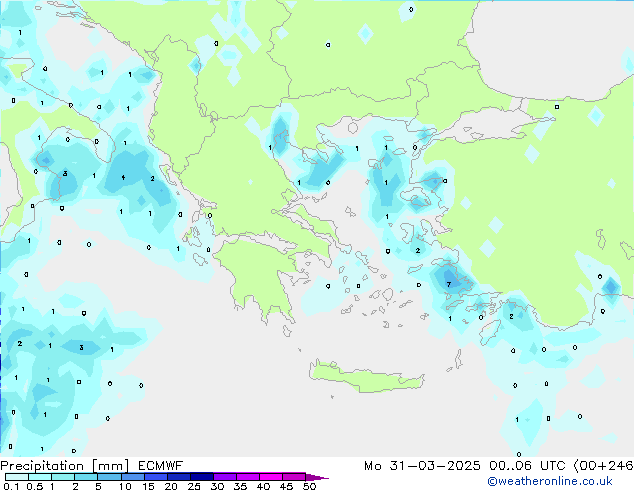Screen dimensions: 634x490
Task: Click the legend label '30'
Action: coord(217,486)
